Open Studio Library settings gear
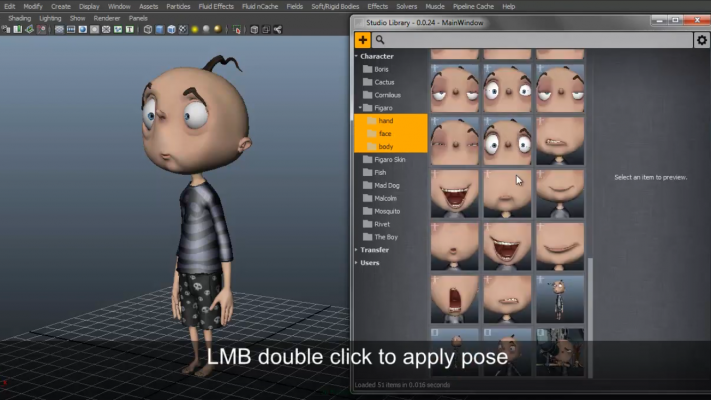This screenshot has width=711, height=400. coord(701,40)
